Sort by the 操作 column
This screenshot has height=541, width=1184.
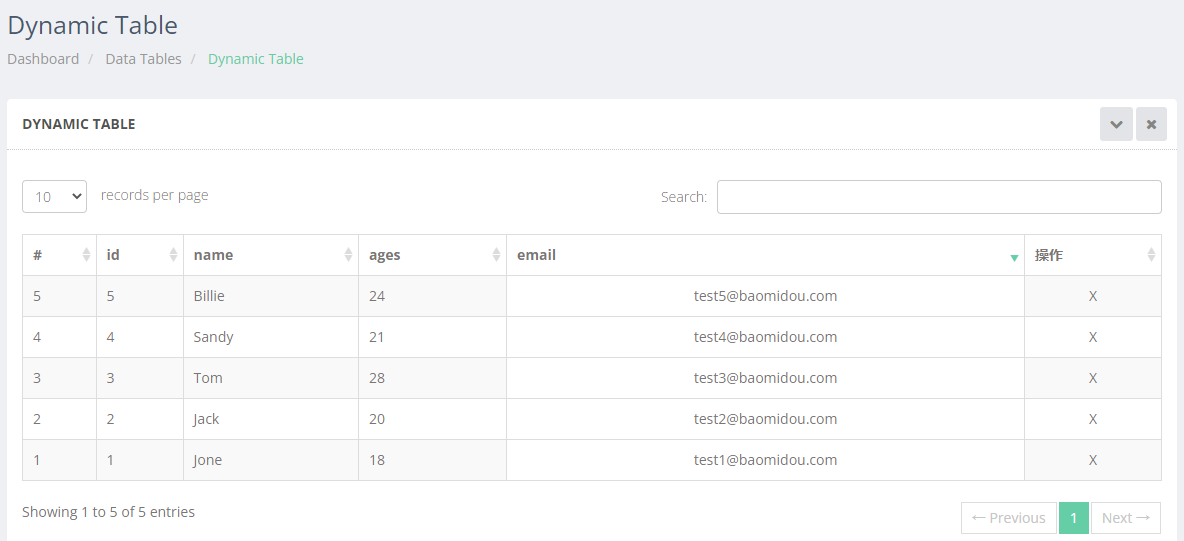1093,255
